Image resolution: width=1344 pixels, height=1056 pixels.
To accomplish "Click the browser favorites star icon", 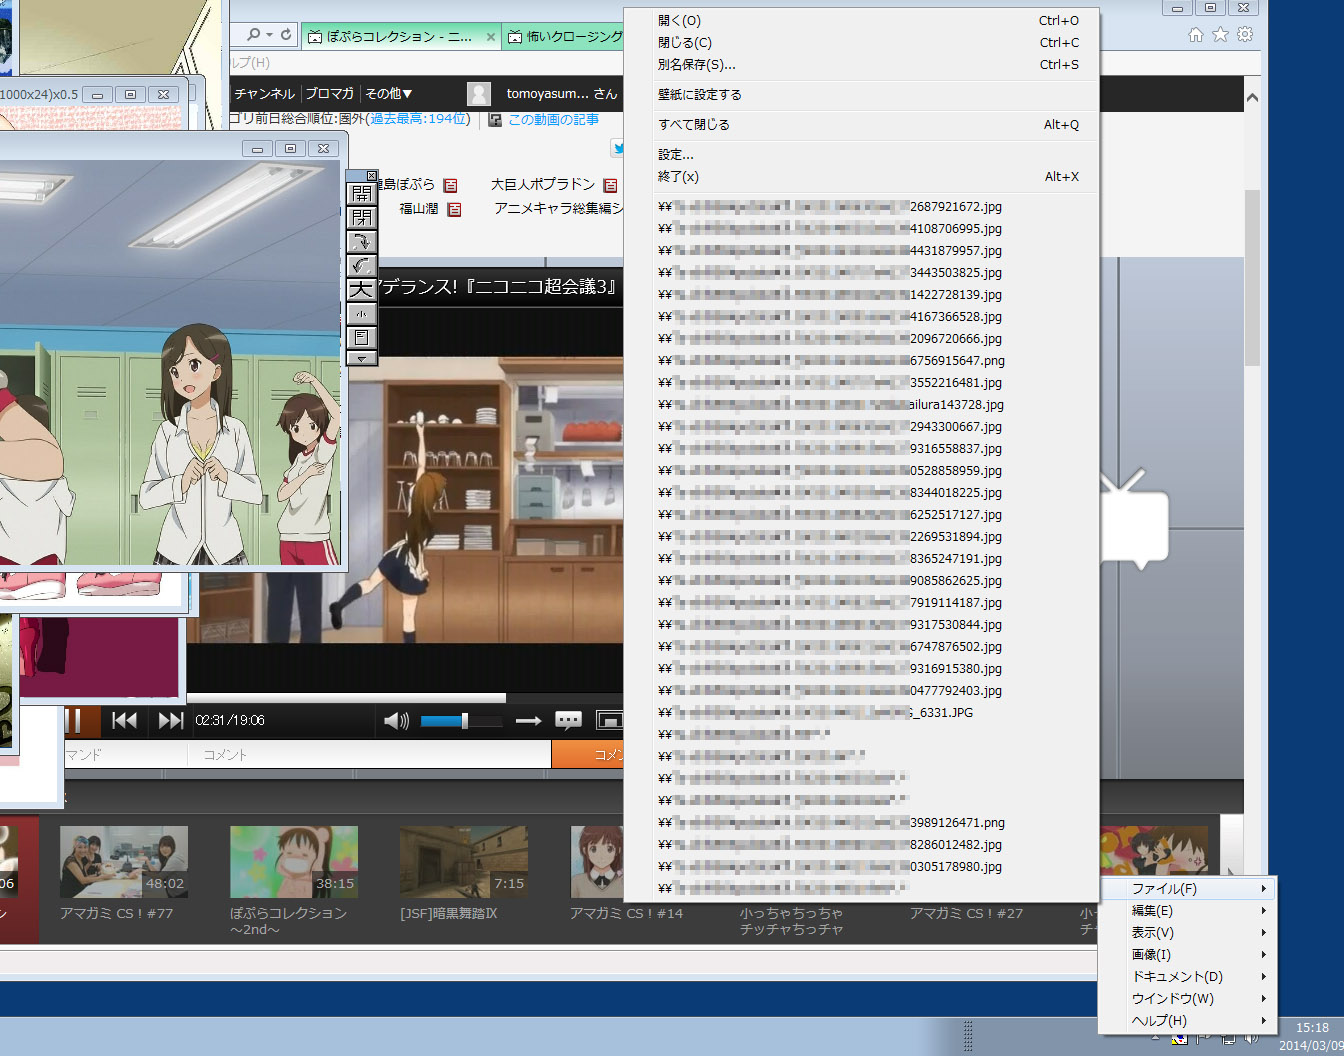I will [x=1220, y=35].
